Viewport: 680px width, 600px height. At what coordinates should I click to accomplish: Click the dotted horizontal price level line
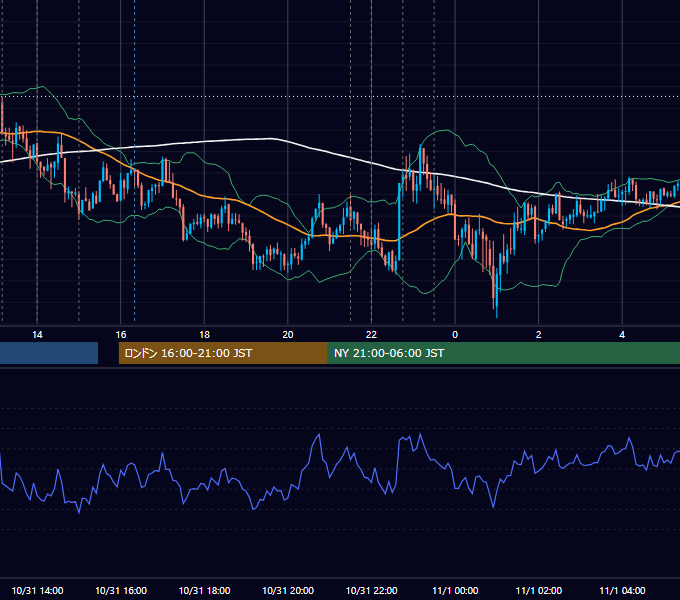tap(340, 96)
